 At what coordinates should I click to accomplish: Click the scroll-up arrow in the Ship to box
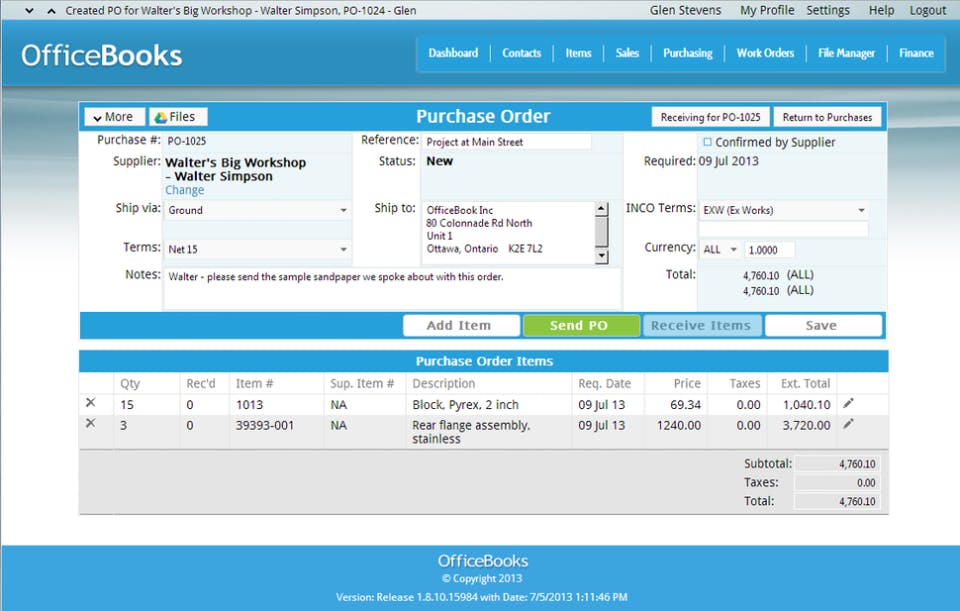[x=602, y=208]
